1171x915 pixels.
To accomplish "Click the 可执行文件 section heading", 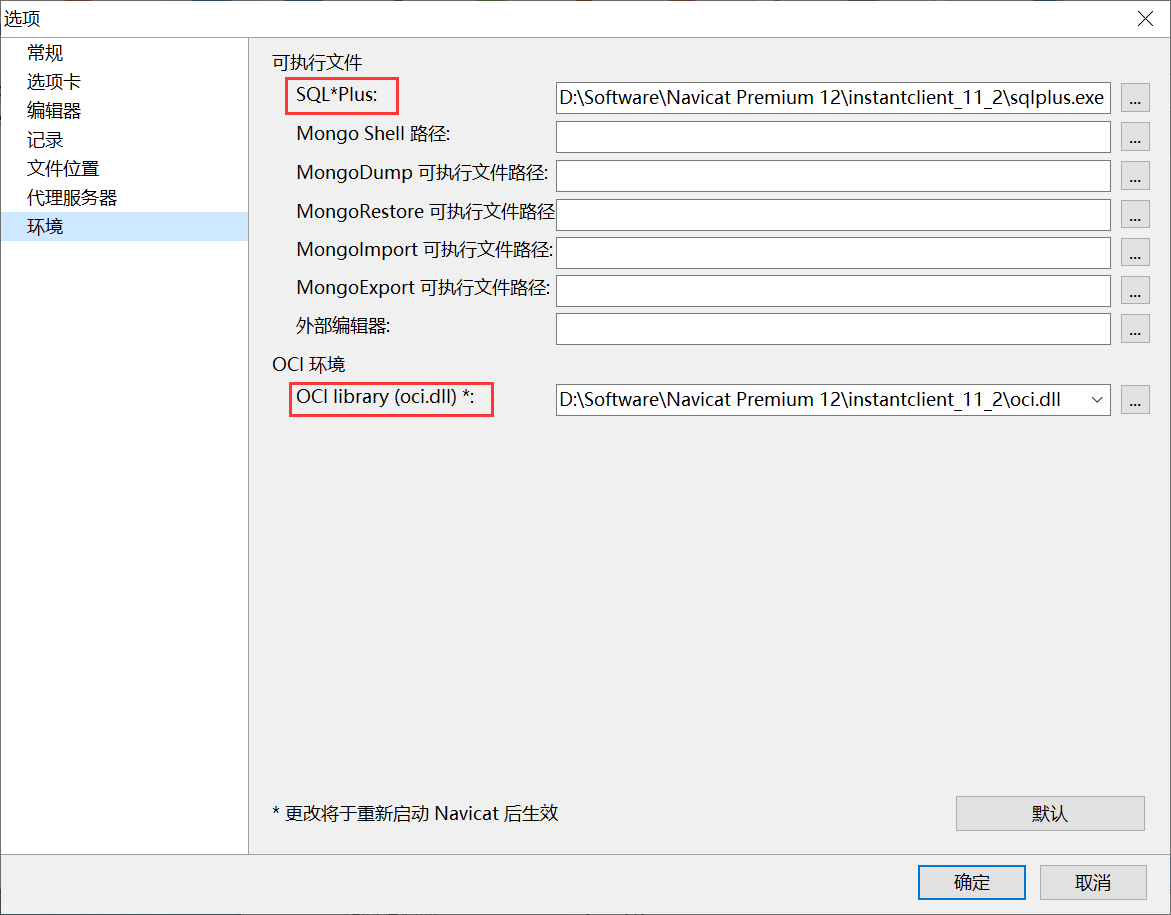I will tap(317, 63).
